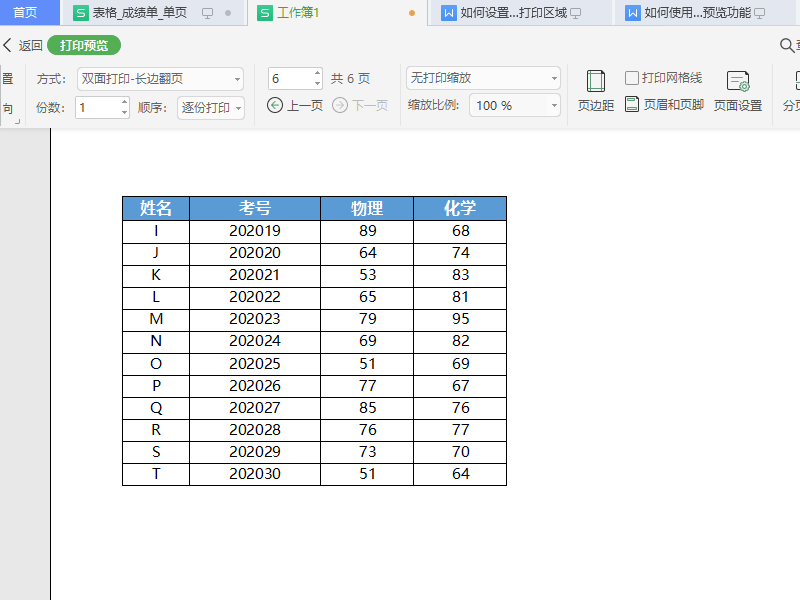Increase the page number stepper up

pyautogui.click(x=317, y=73)
